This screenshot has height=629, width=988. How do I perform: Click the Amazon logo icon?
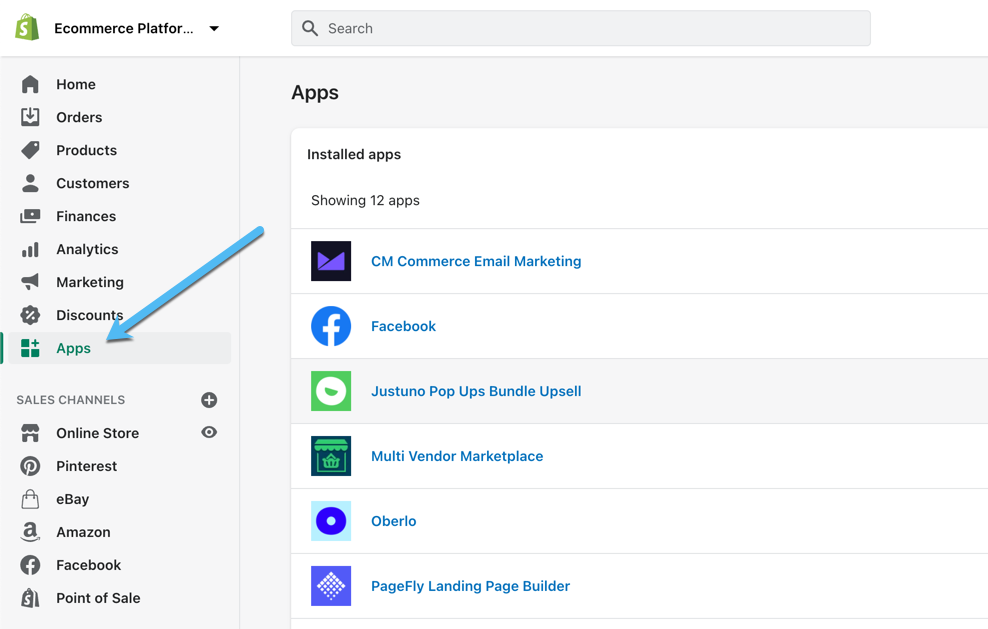(x=30, y=532)
